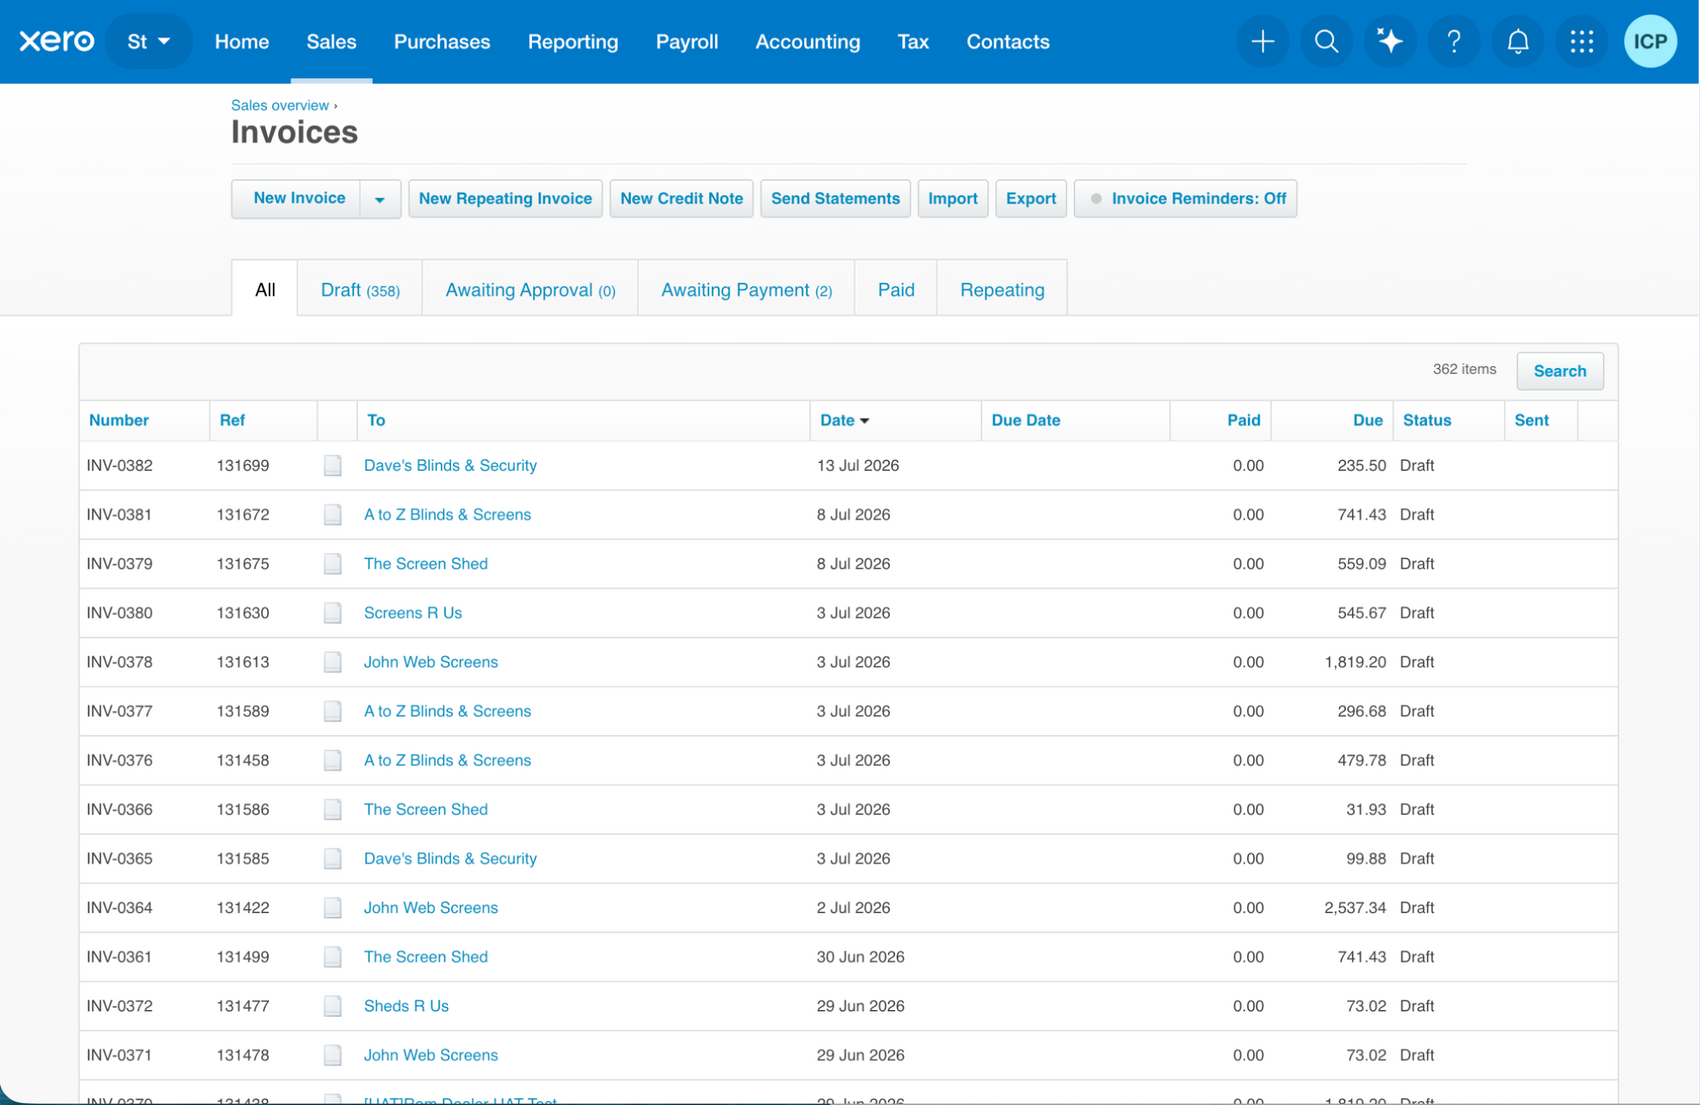Screen dimensions: 1700x1105
Task: Switch to the Draft (358) tab
Action: (x=360, y=289)
